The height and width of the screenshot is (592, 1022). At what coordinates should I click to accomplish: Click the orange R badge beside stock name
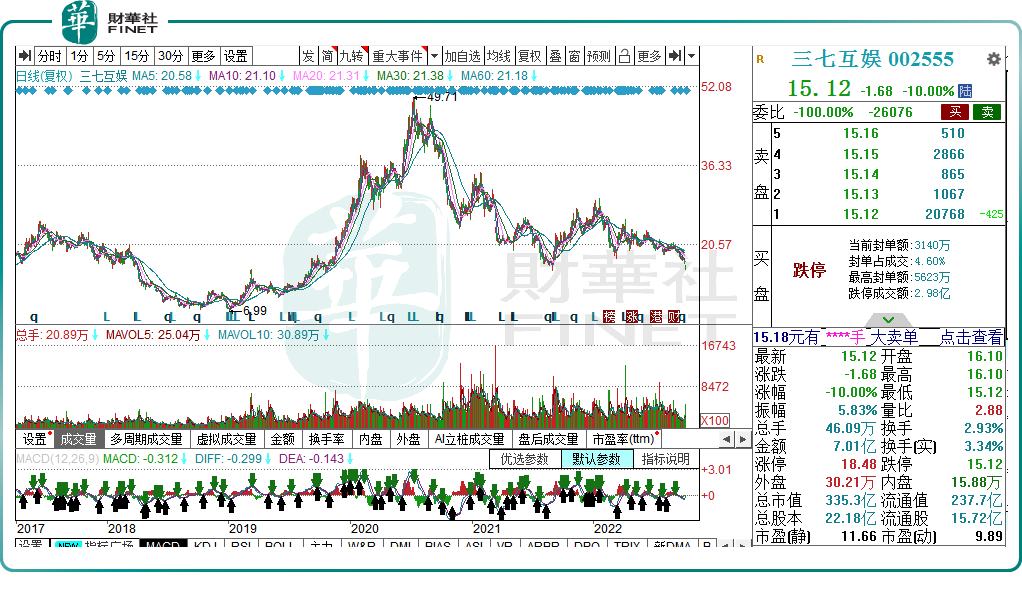[760, 59]
